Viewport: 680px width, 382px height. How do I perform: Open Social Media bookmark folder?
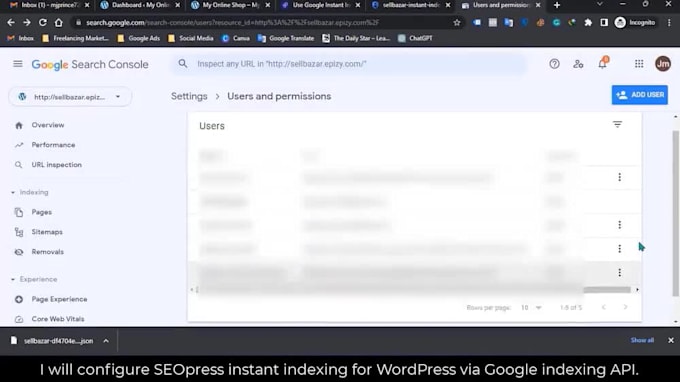coord(190,38)
